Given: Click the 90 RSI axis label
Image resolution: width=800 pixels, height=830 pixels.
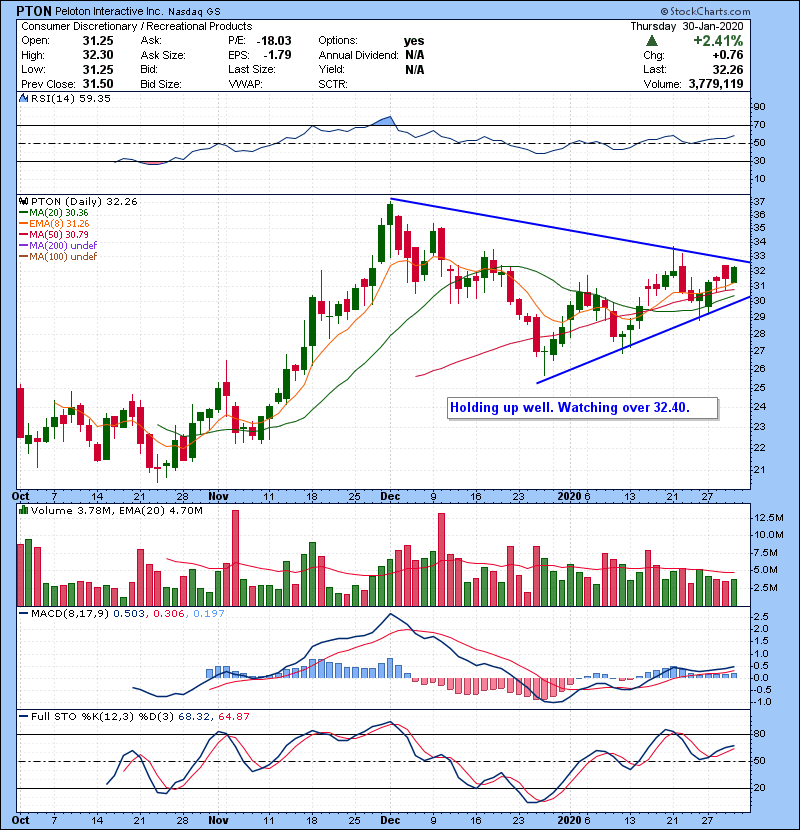Looking at the screenshot, I should coord(759,107).
